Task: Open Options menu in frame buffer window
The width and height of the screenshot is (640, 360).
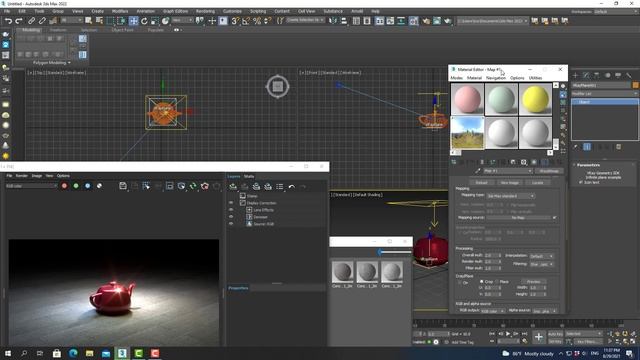Action: point(63,176)
